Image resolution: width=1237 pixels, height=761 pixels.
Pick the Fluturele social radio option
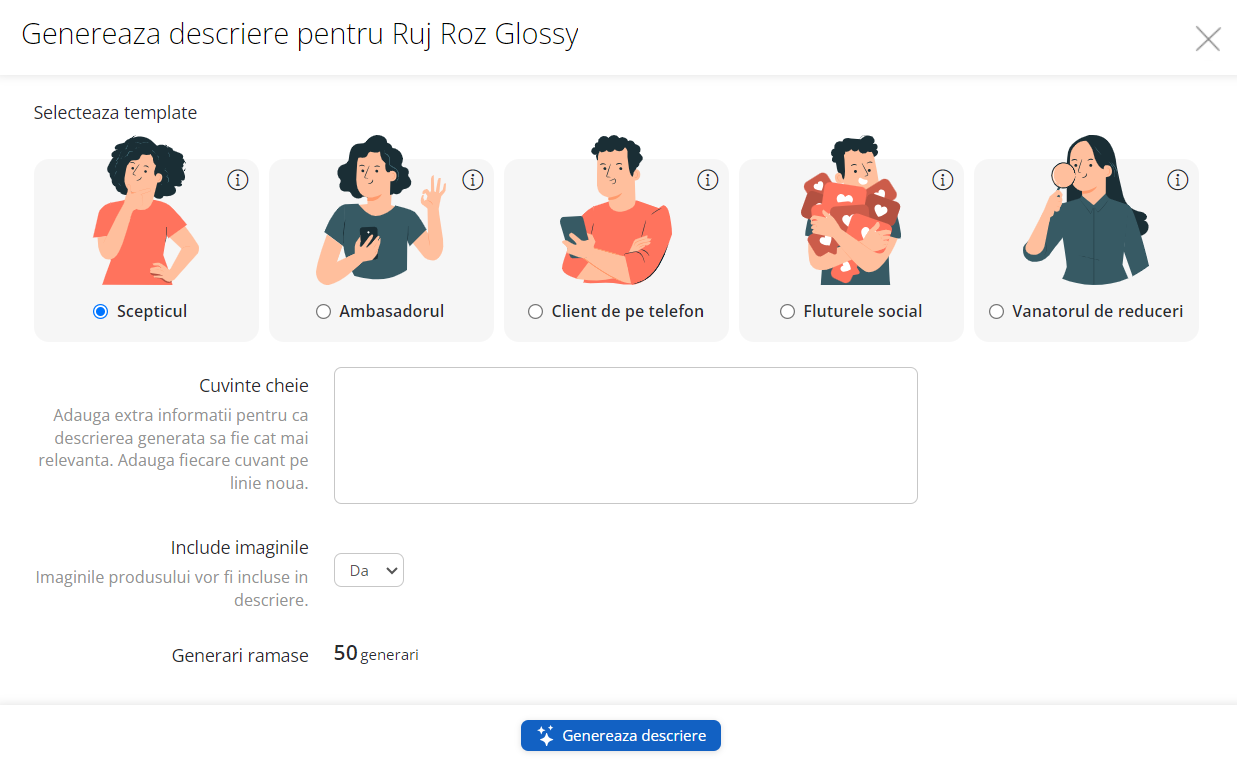tap(787, 312)
